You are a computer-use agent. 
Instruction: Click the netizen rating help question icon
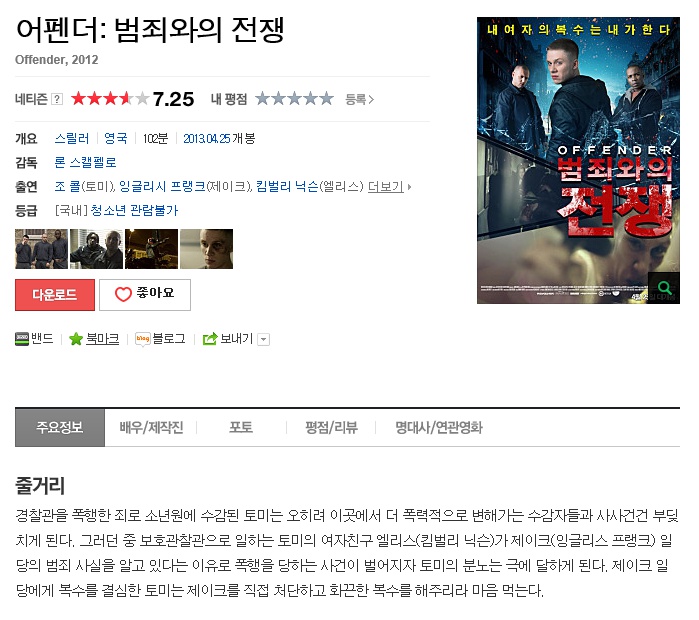click(57, 99)
